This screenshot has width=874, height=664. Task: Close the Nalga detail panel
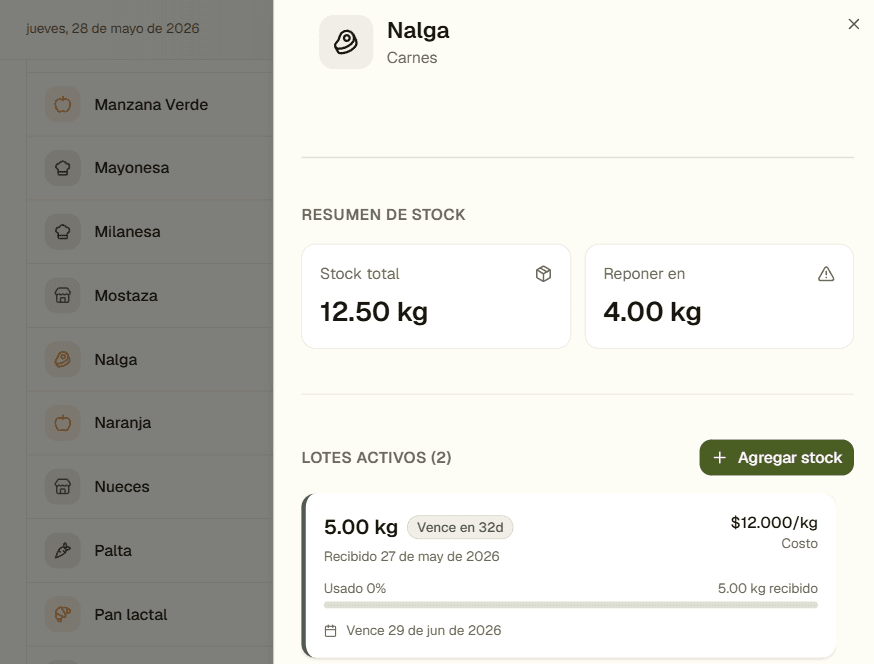(x=853, y=24)
